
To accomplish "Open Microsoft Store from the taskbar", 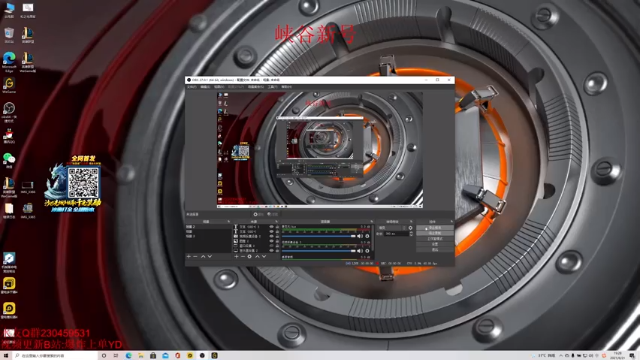I will [x=153, y=356].
